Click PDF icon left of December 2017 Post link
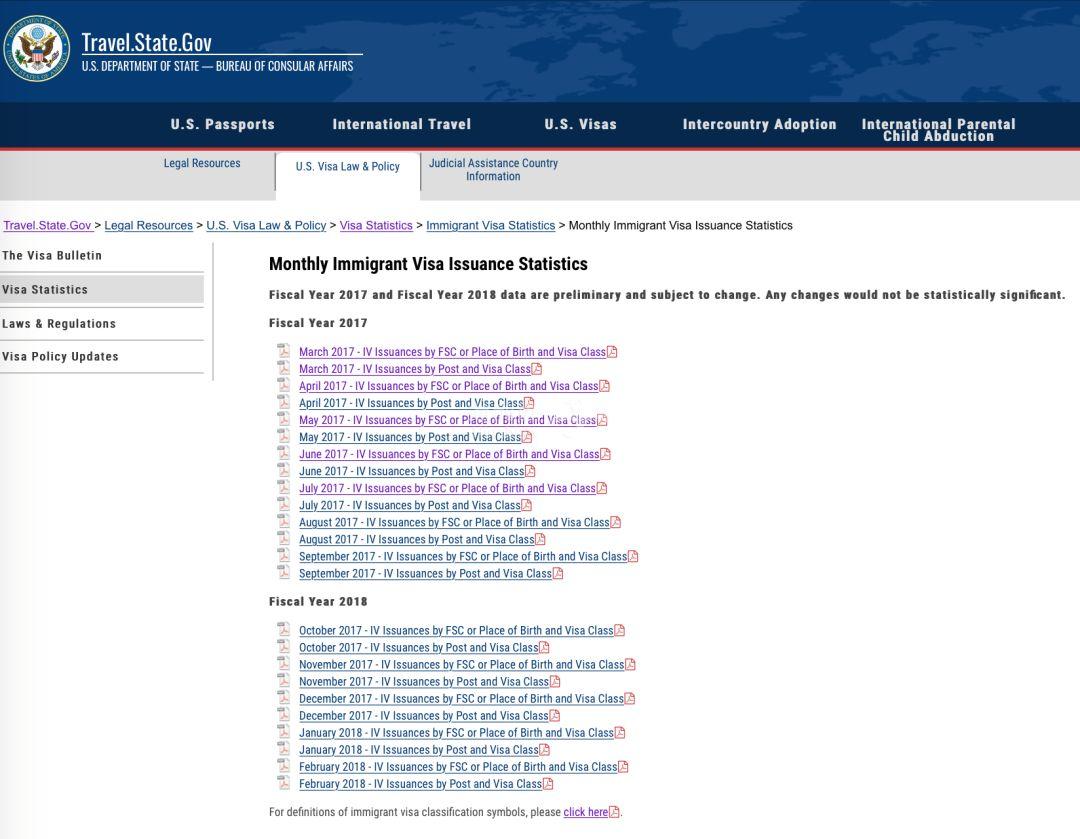 coord(284,714)
